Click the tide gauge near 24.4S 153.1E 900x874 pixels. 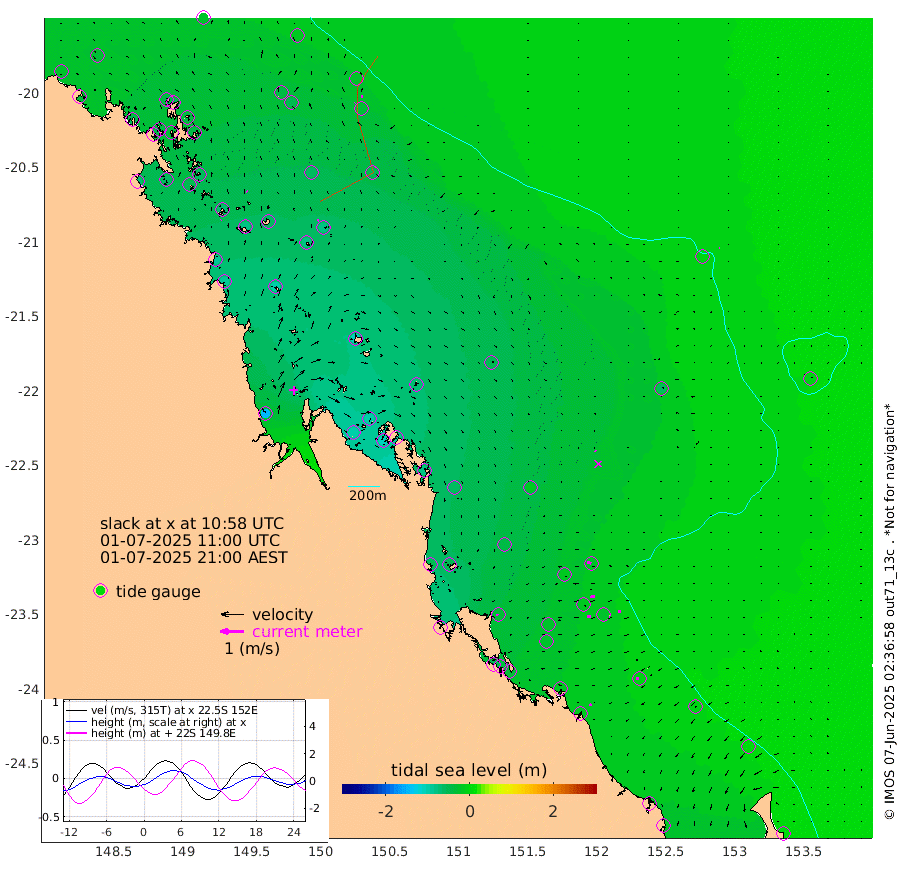748,746
